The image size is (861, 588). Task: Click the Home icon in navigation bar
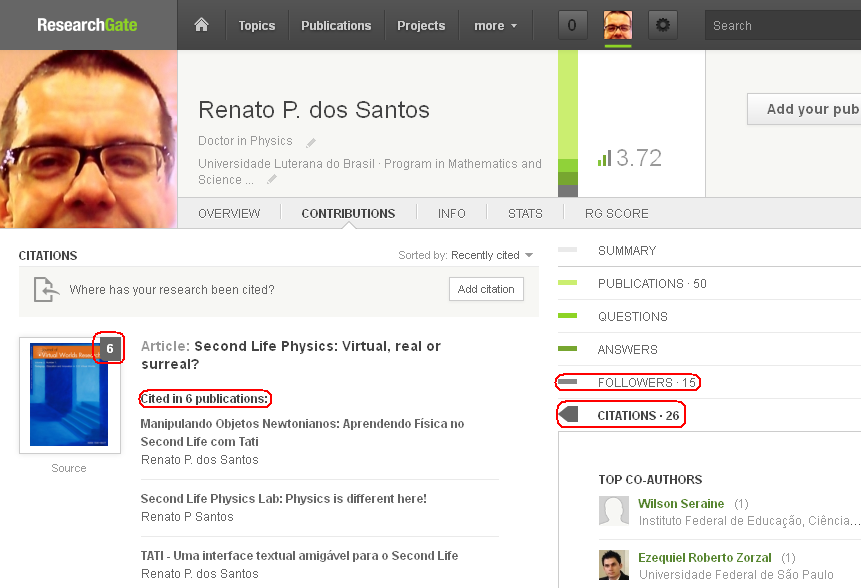(x=201, y=25)
